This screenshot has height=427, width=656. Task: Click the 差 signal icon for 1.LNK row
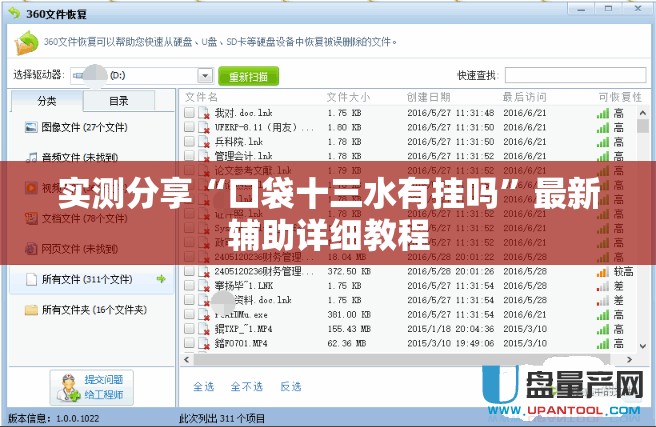(x=603, y=286)
